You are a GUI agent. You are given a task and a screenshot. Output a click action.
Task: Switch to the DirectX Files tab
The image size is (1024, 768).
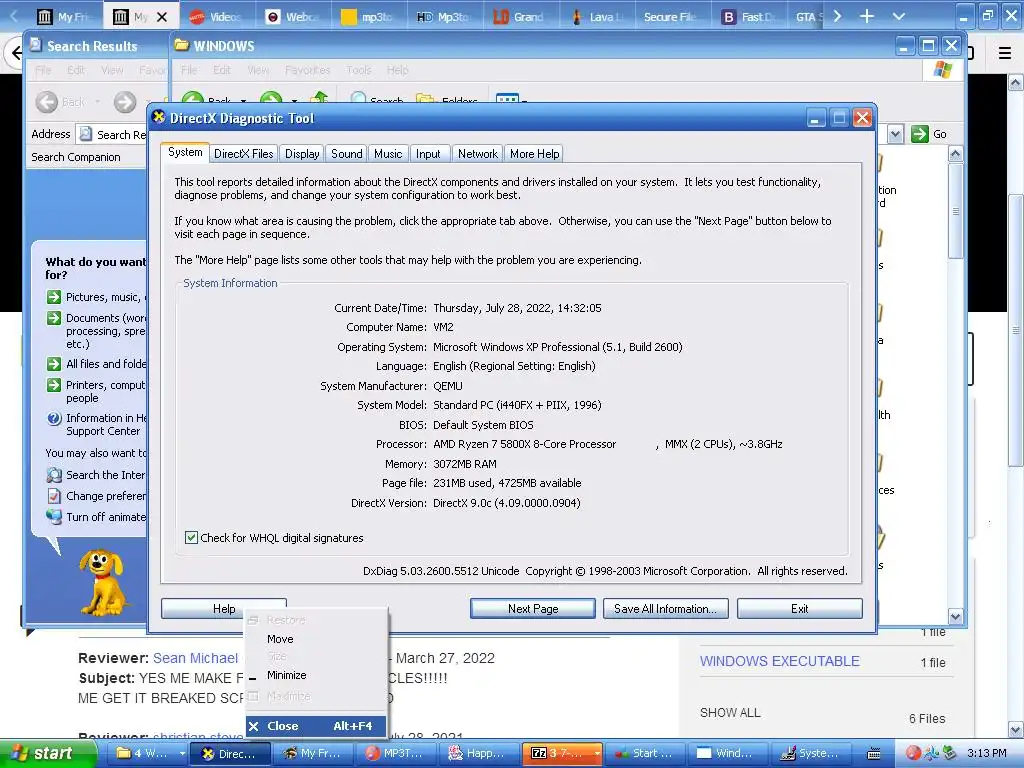tap(244, 153)
